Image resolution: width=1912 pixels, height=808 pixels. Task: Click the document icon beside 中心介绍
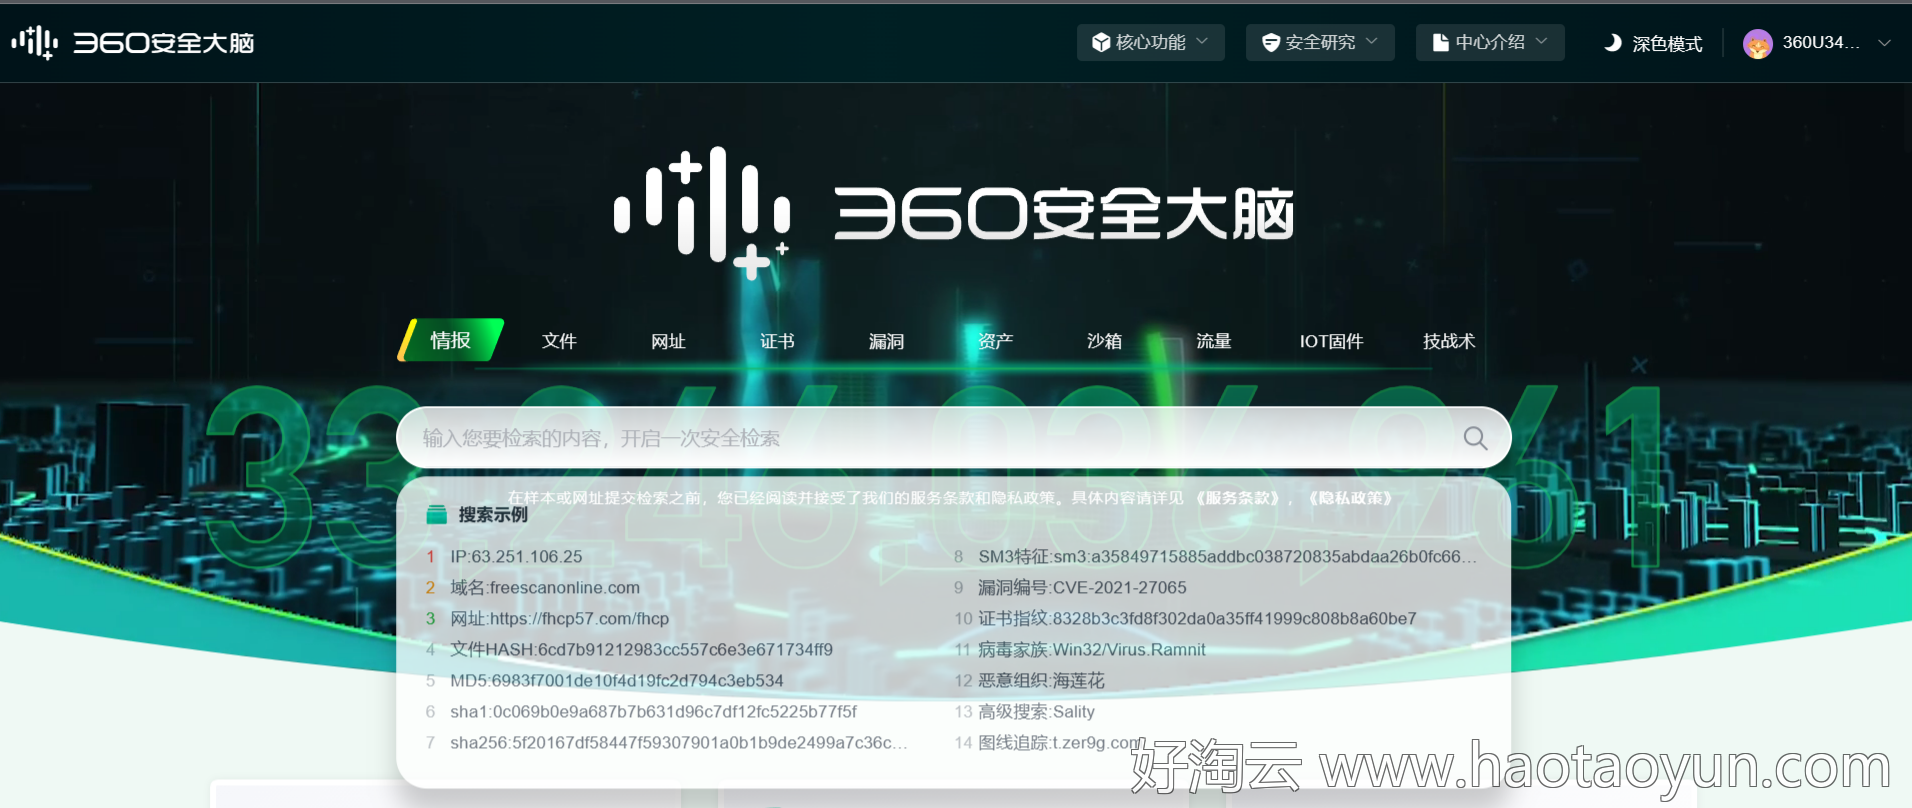1440,42
